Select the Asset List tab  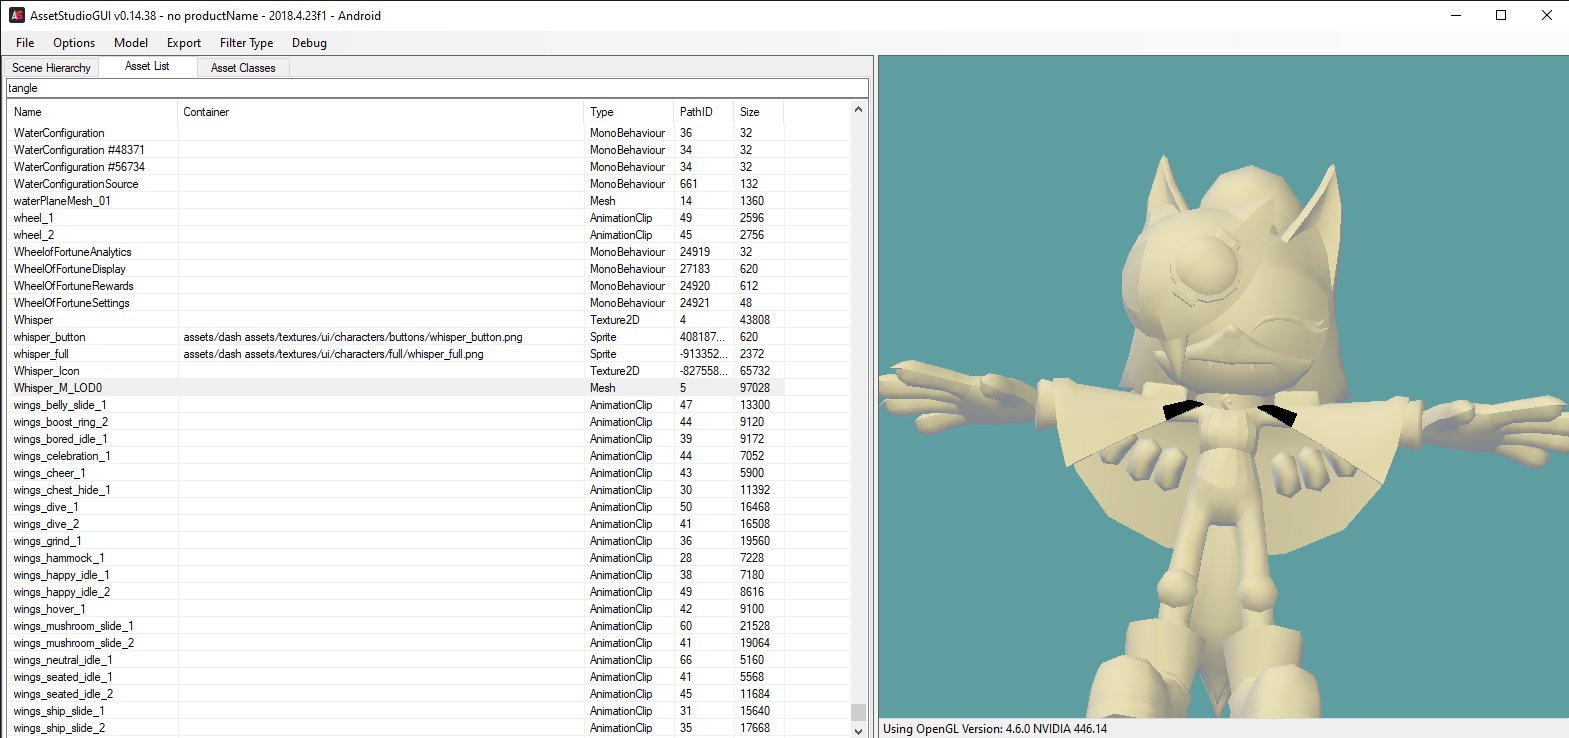pos(147,66)
